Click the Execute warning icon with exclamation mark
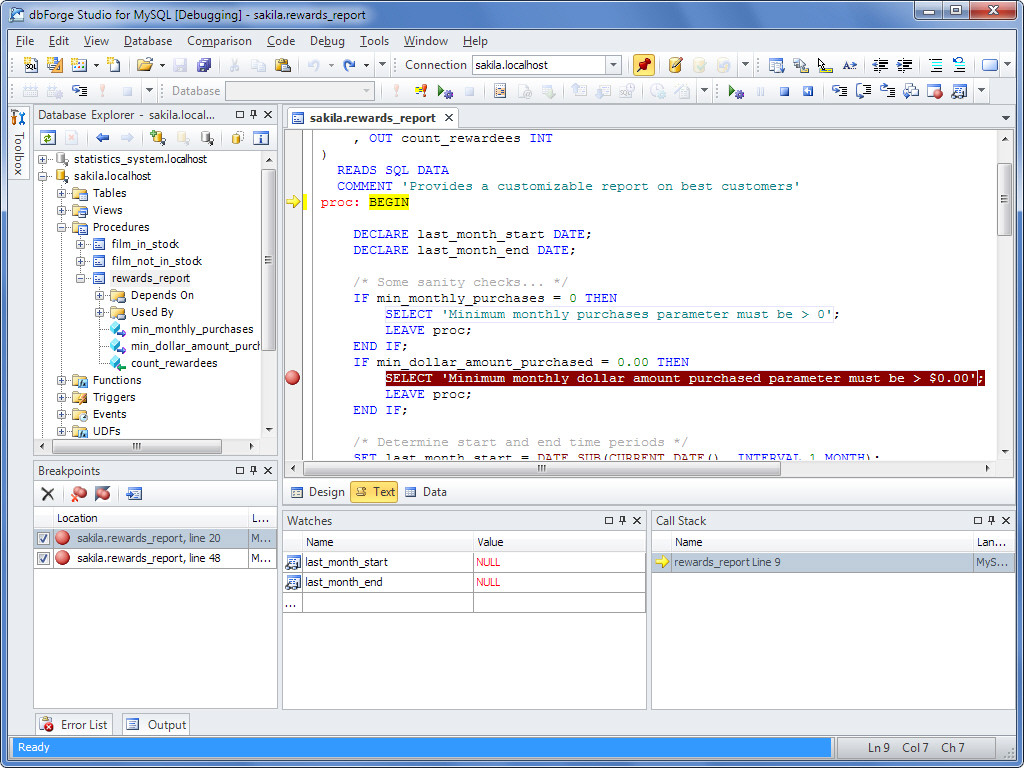The image size is (1024, 768). pos(421,91)
